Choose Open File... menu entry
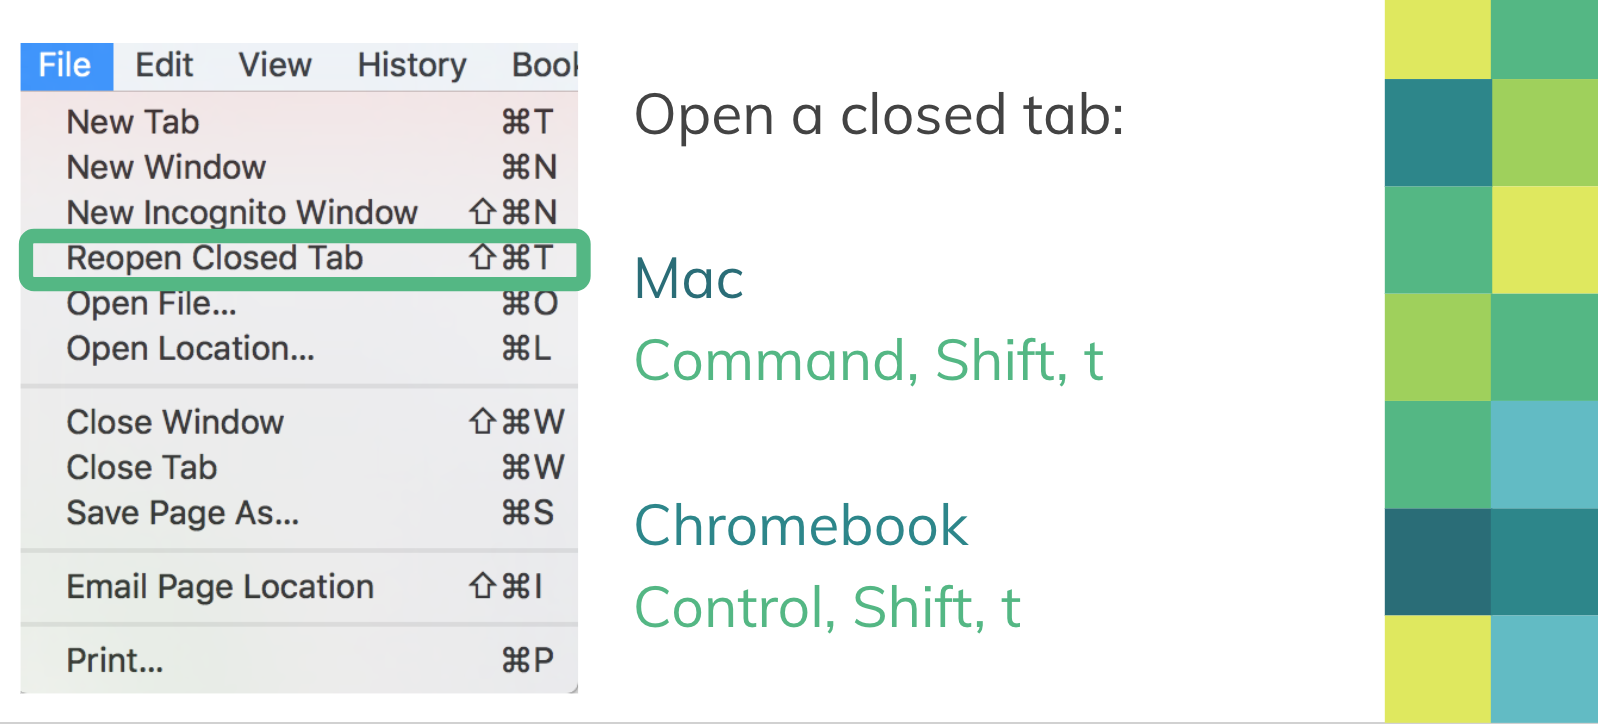Screen dimensions: 1598x724 tap(151, 303)
